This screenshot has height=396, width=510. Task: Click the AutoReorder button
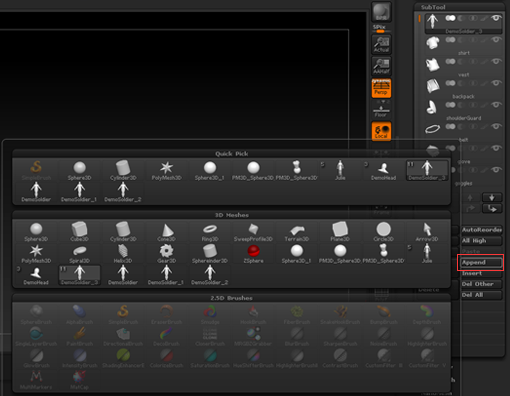coord(481,230)
